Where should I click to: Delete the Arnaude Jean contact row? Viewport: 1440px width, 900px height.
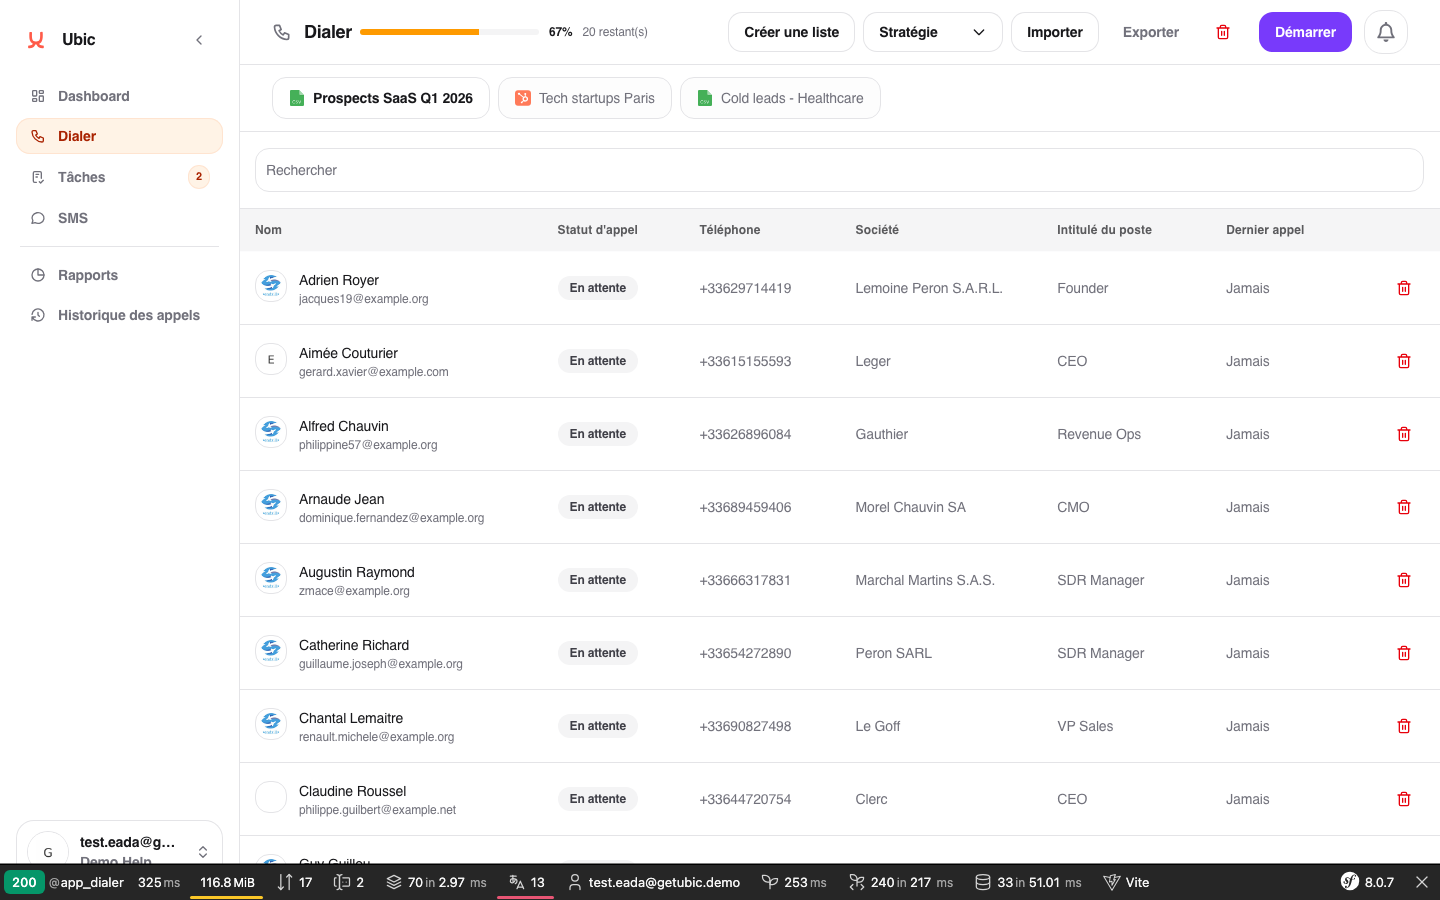1403,507
